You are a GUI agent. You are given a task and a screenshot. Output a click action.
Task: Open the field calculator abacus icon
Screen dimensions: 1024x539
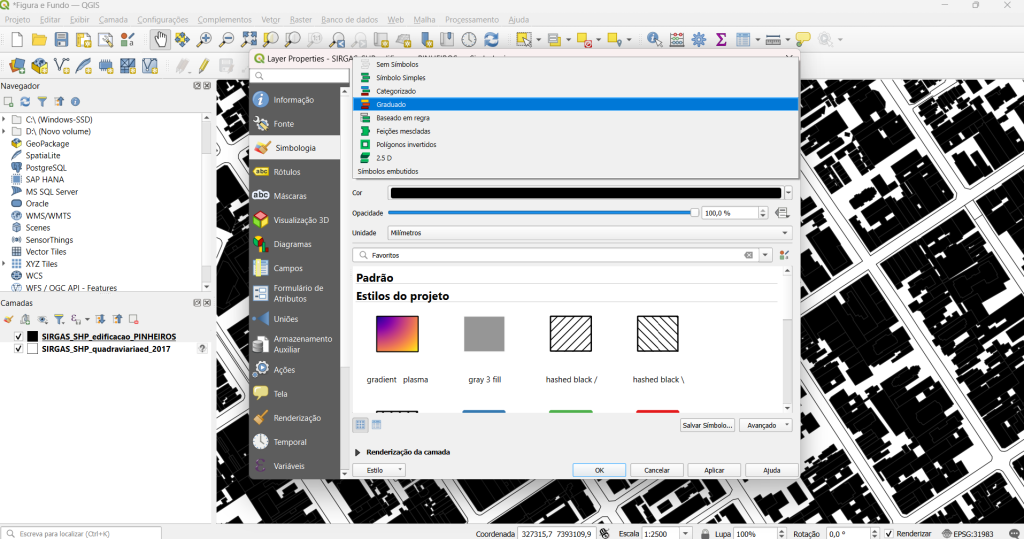[677, 40]
